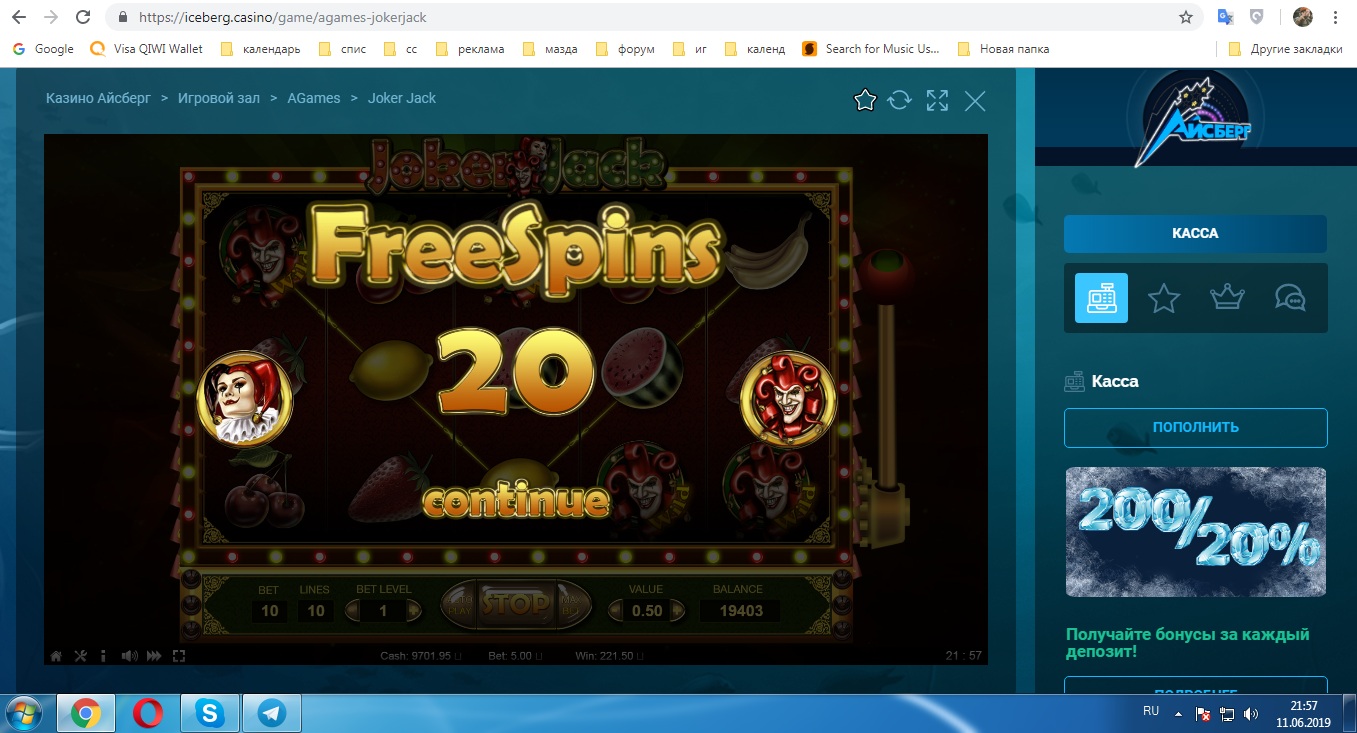The width and height of the screenshot is (1357, 733).
Task: Open the cash register tab in the sidebar
Action: tap(1101, 298)
